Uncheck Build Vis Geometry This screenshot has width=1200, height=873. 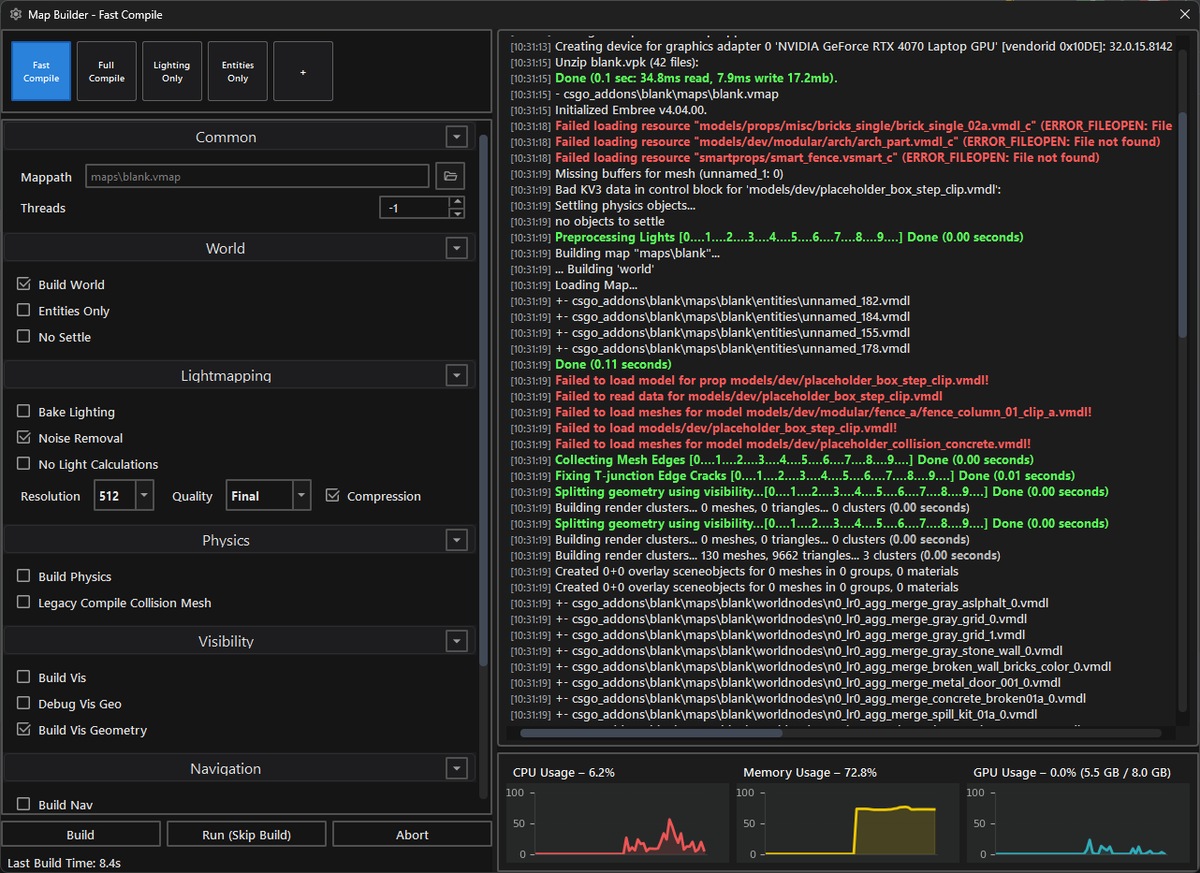pos(24,730)
